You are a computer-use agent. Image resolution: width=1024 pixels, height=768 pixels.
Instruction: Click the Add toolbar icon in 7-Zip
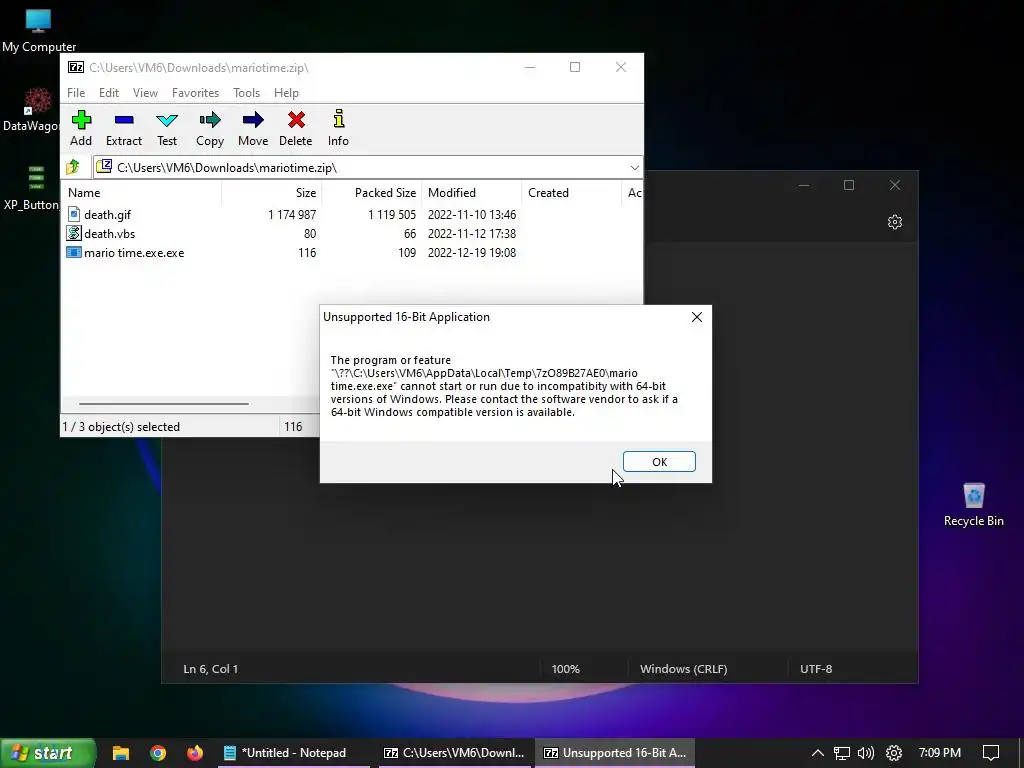(x=81, y=128)
